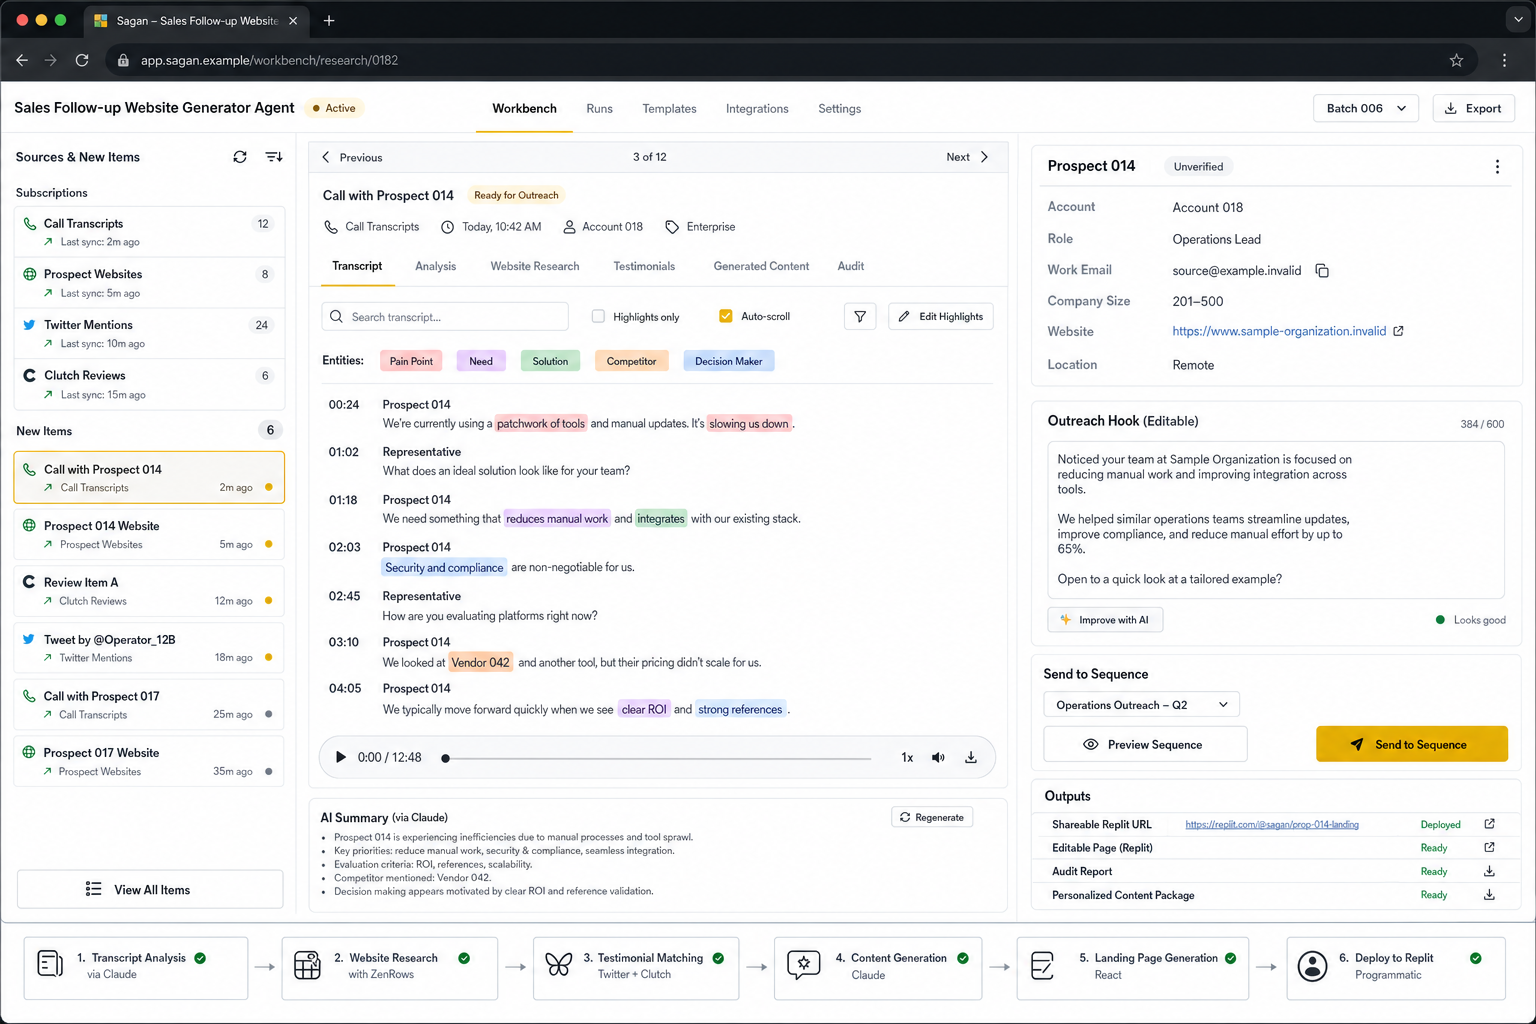Click Preview Sequence
The image size is (1536, 1024).
(x=1145, y=744)
